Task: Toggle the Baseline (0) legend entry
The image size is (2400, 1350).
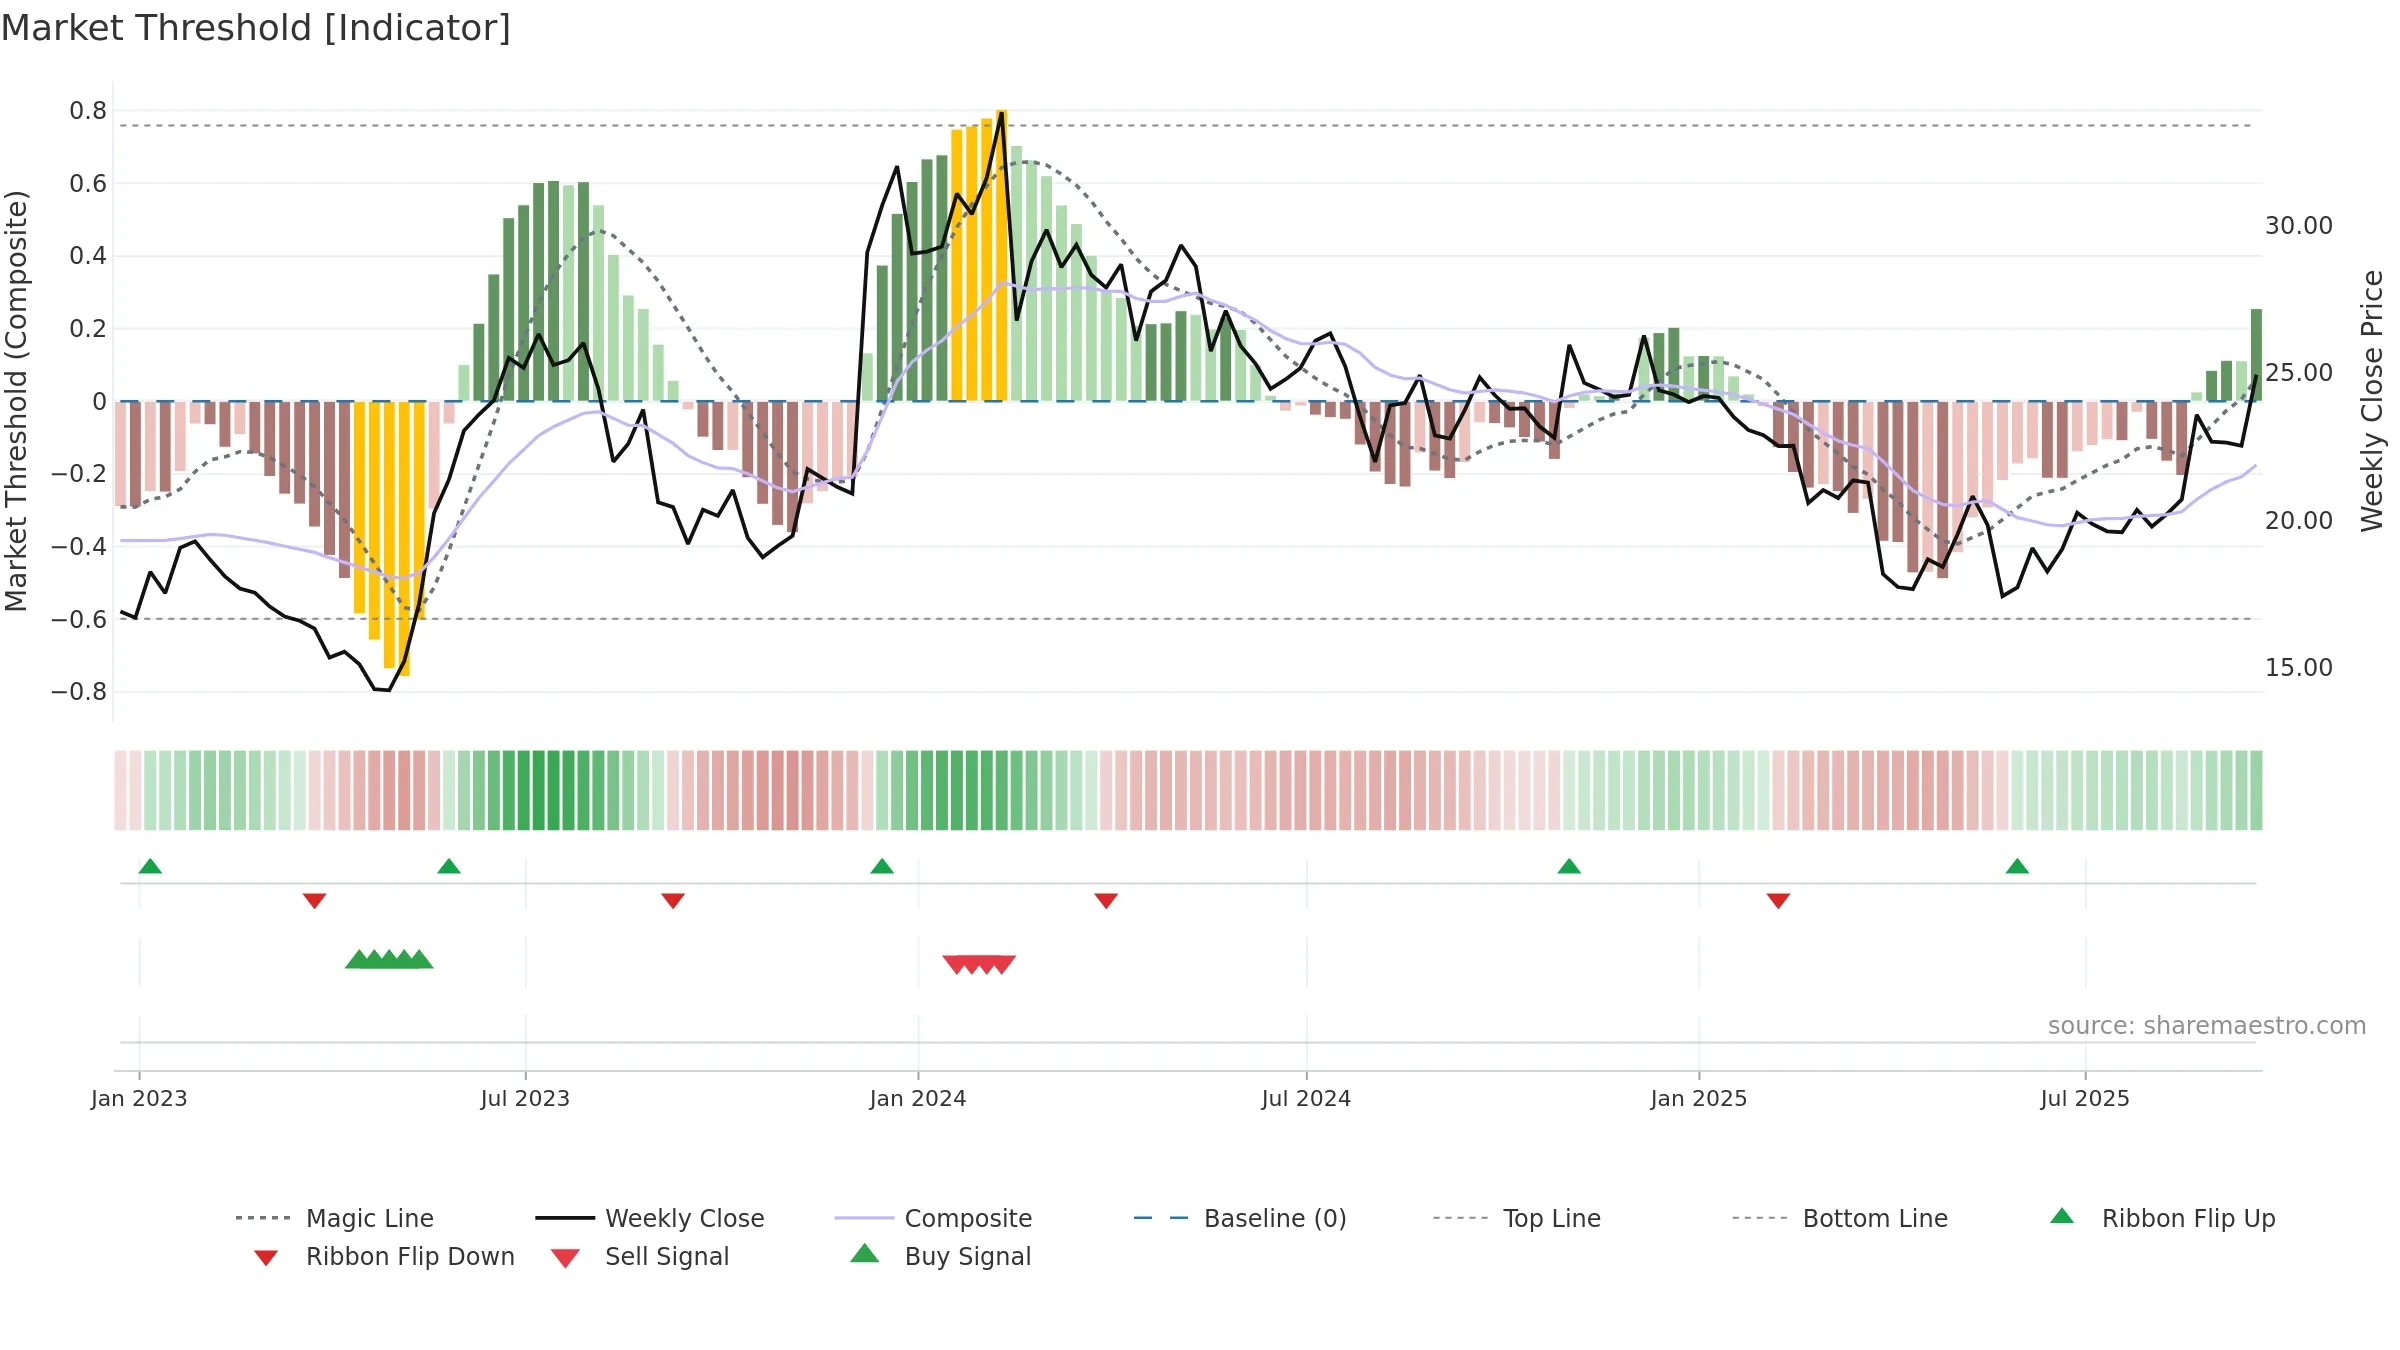Action: point(1240,1218)
